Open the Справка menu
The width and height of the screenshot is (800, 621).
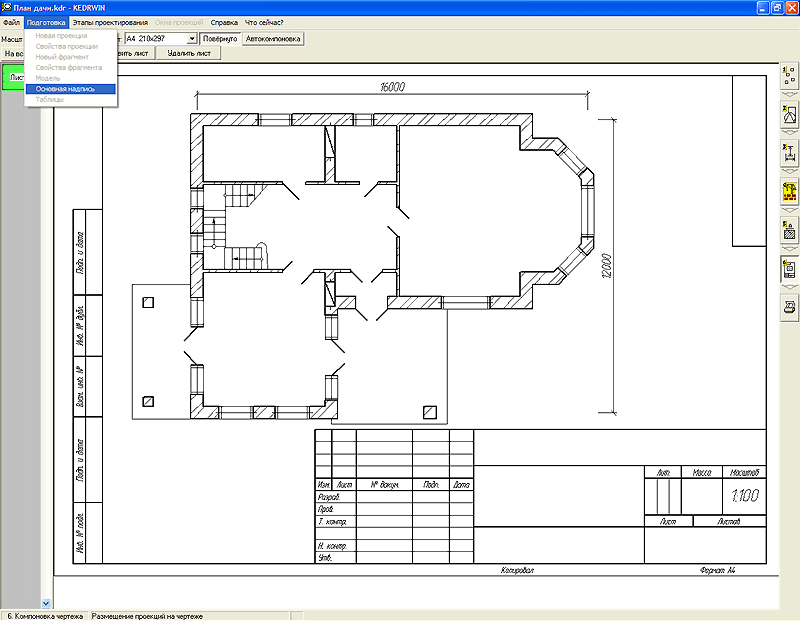tap(224, 22)
